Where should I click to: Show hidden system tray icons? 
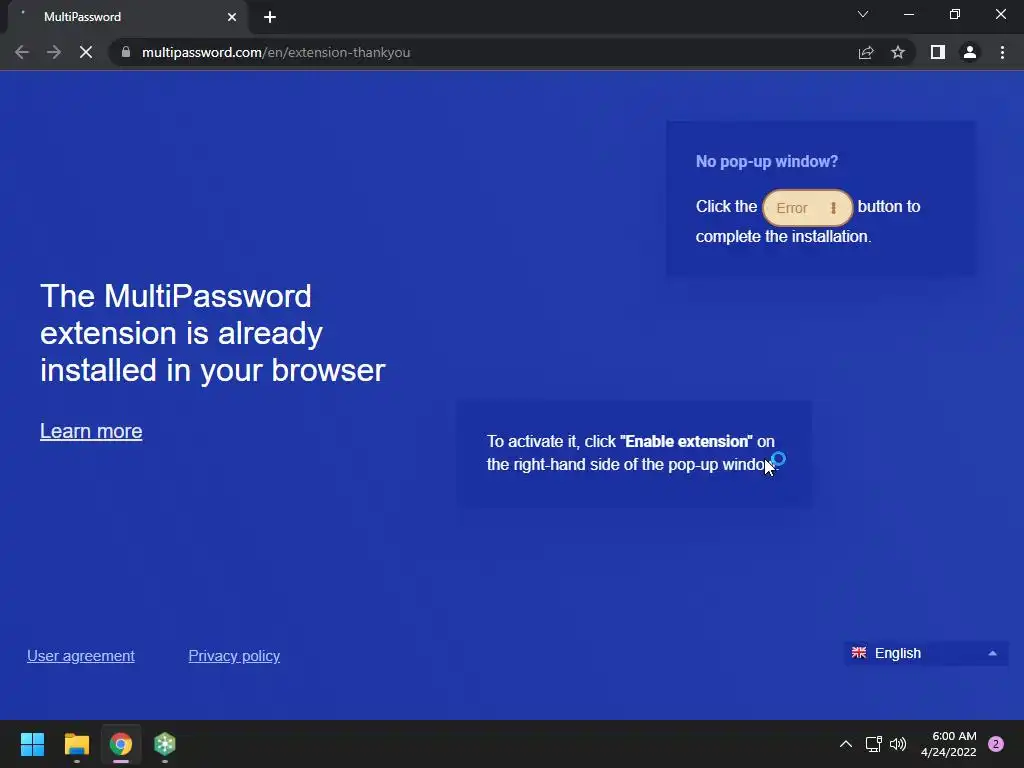point(846,744)
